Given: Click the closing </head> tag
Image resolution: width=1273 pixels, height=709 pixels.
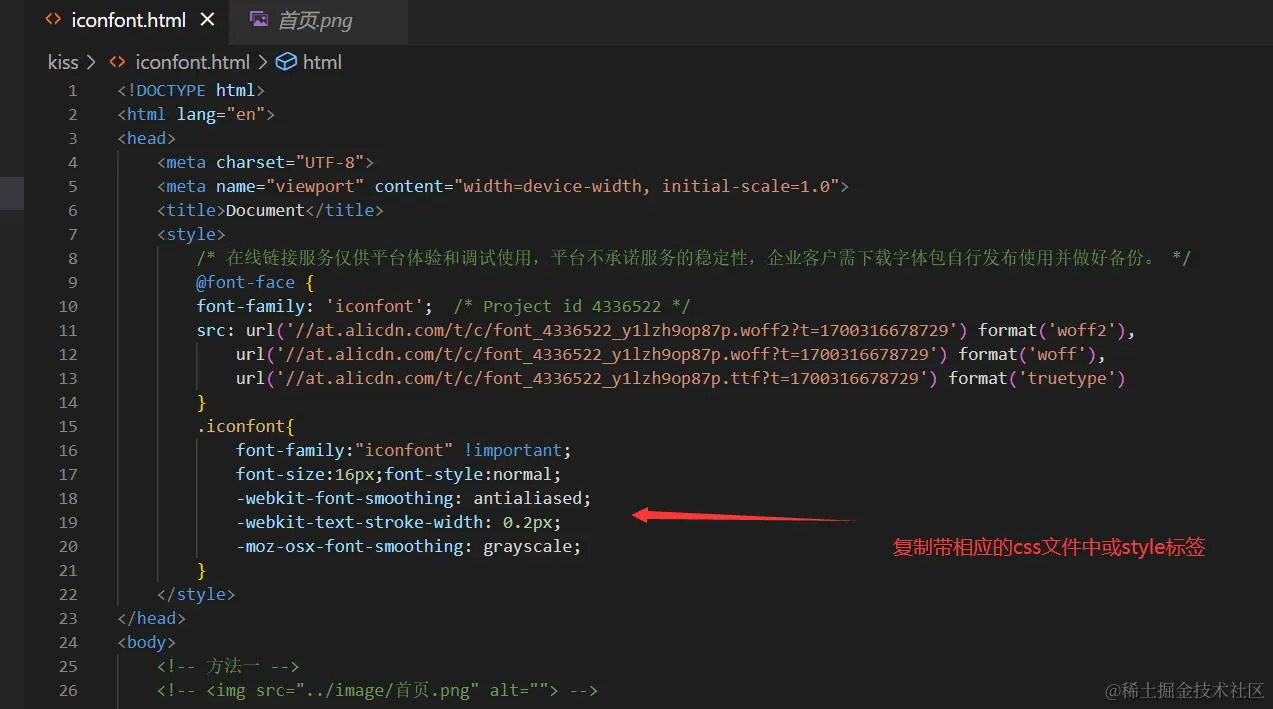Looking at the screenshot, I should (151, 618).
